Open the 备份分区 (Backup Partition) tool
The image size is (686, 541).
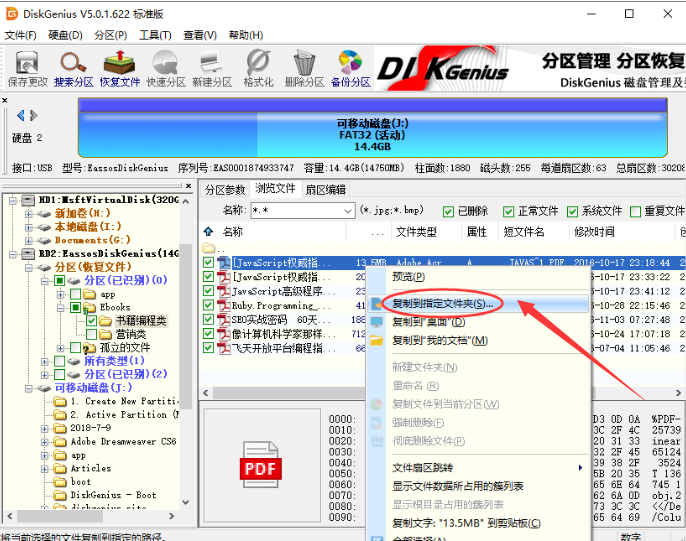click(x=349, y=67)
